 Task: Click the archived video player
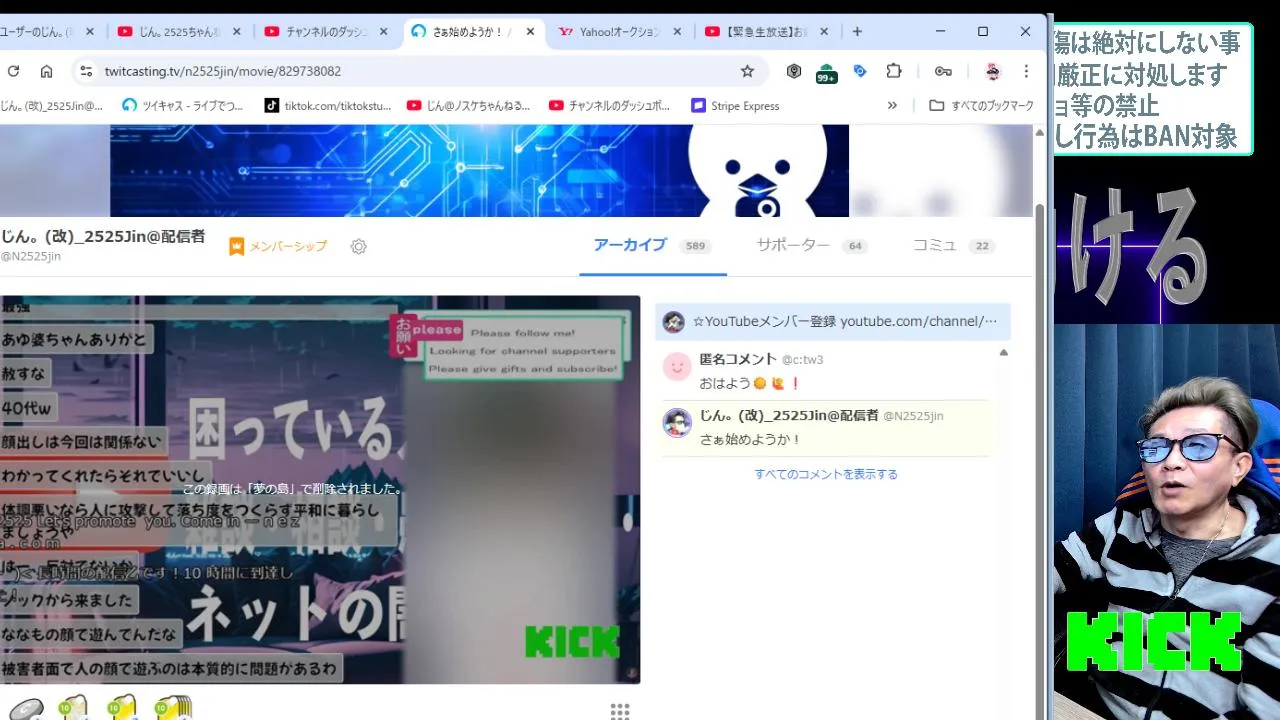point(320,489)
